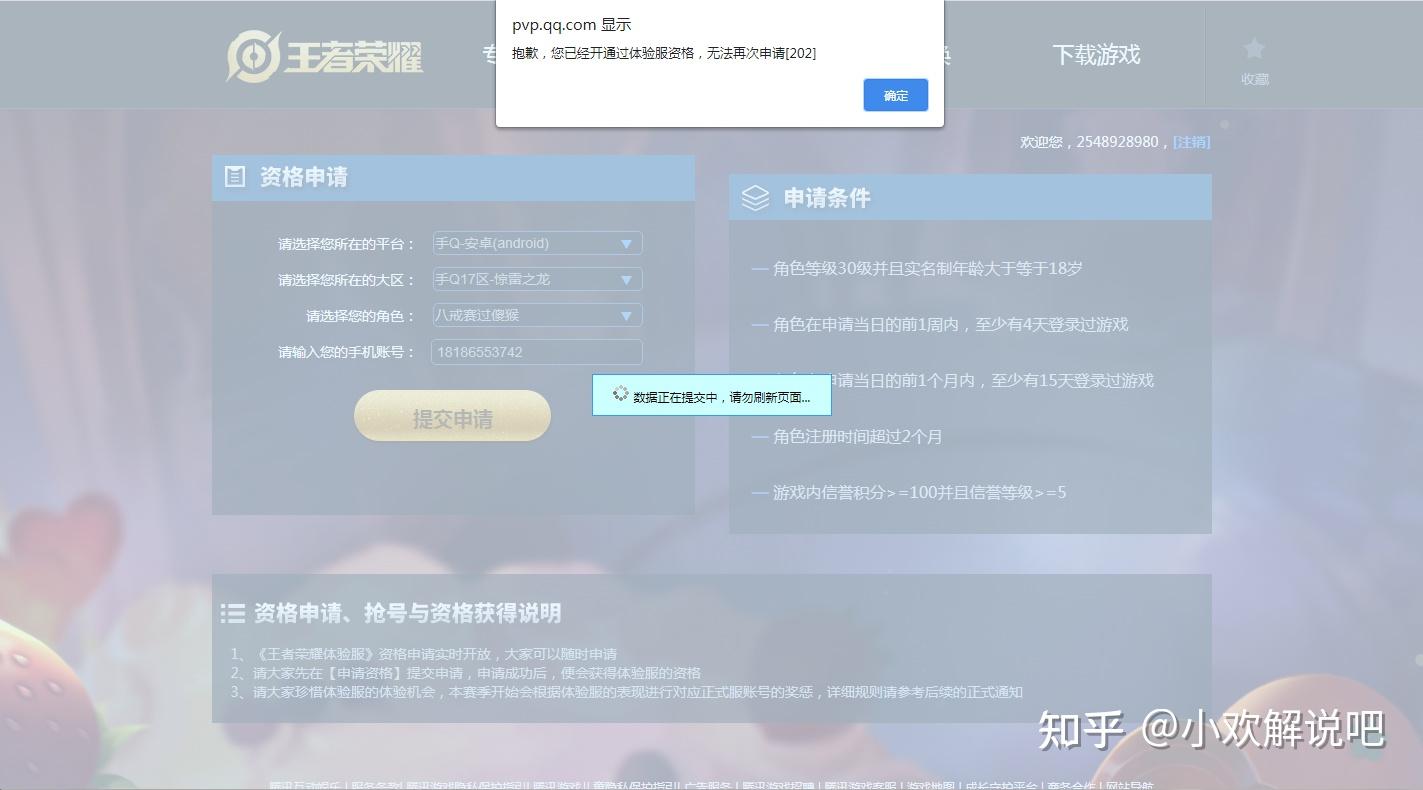Click the alert message ending with [202]
Image resolution: width=1423 pixels, height=790 pixels.
pyautogui.click(x=664, y=53)
